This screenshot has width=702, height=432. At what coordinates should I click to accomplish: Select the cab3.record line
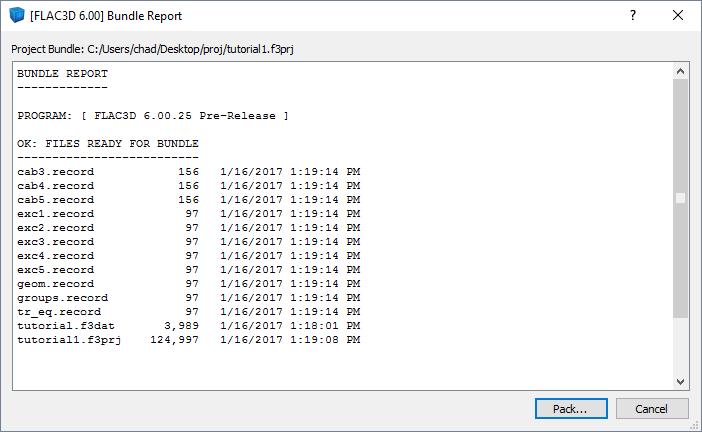click(x=189, y=172)
